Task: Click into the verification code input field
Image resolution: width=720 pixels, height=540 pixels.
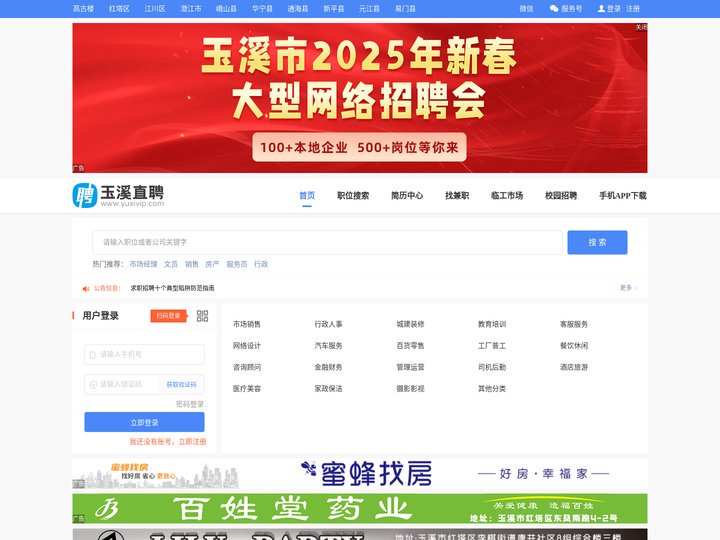Action: tap(123, 384)
